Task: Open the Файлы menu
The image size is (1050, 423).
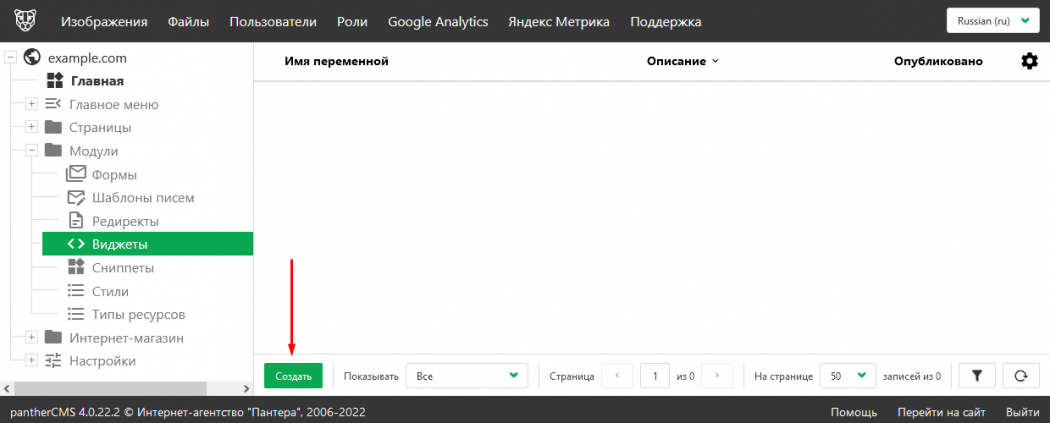Action: coord(188,22)
